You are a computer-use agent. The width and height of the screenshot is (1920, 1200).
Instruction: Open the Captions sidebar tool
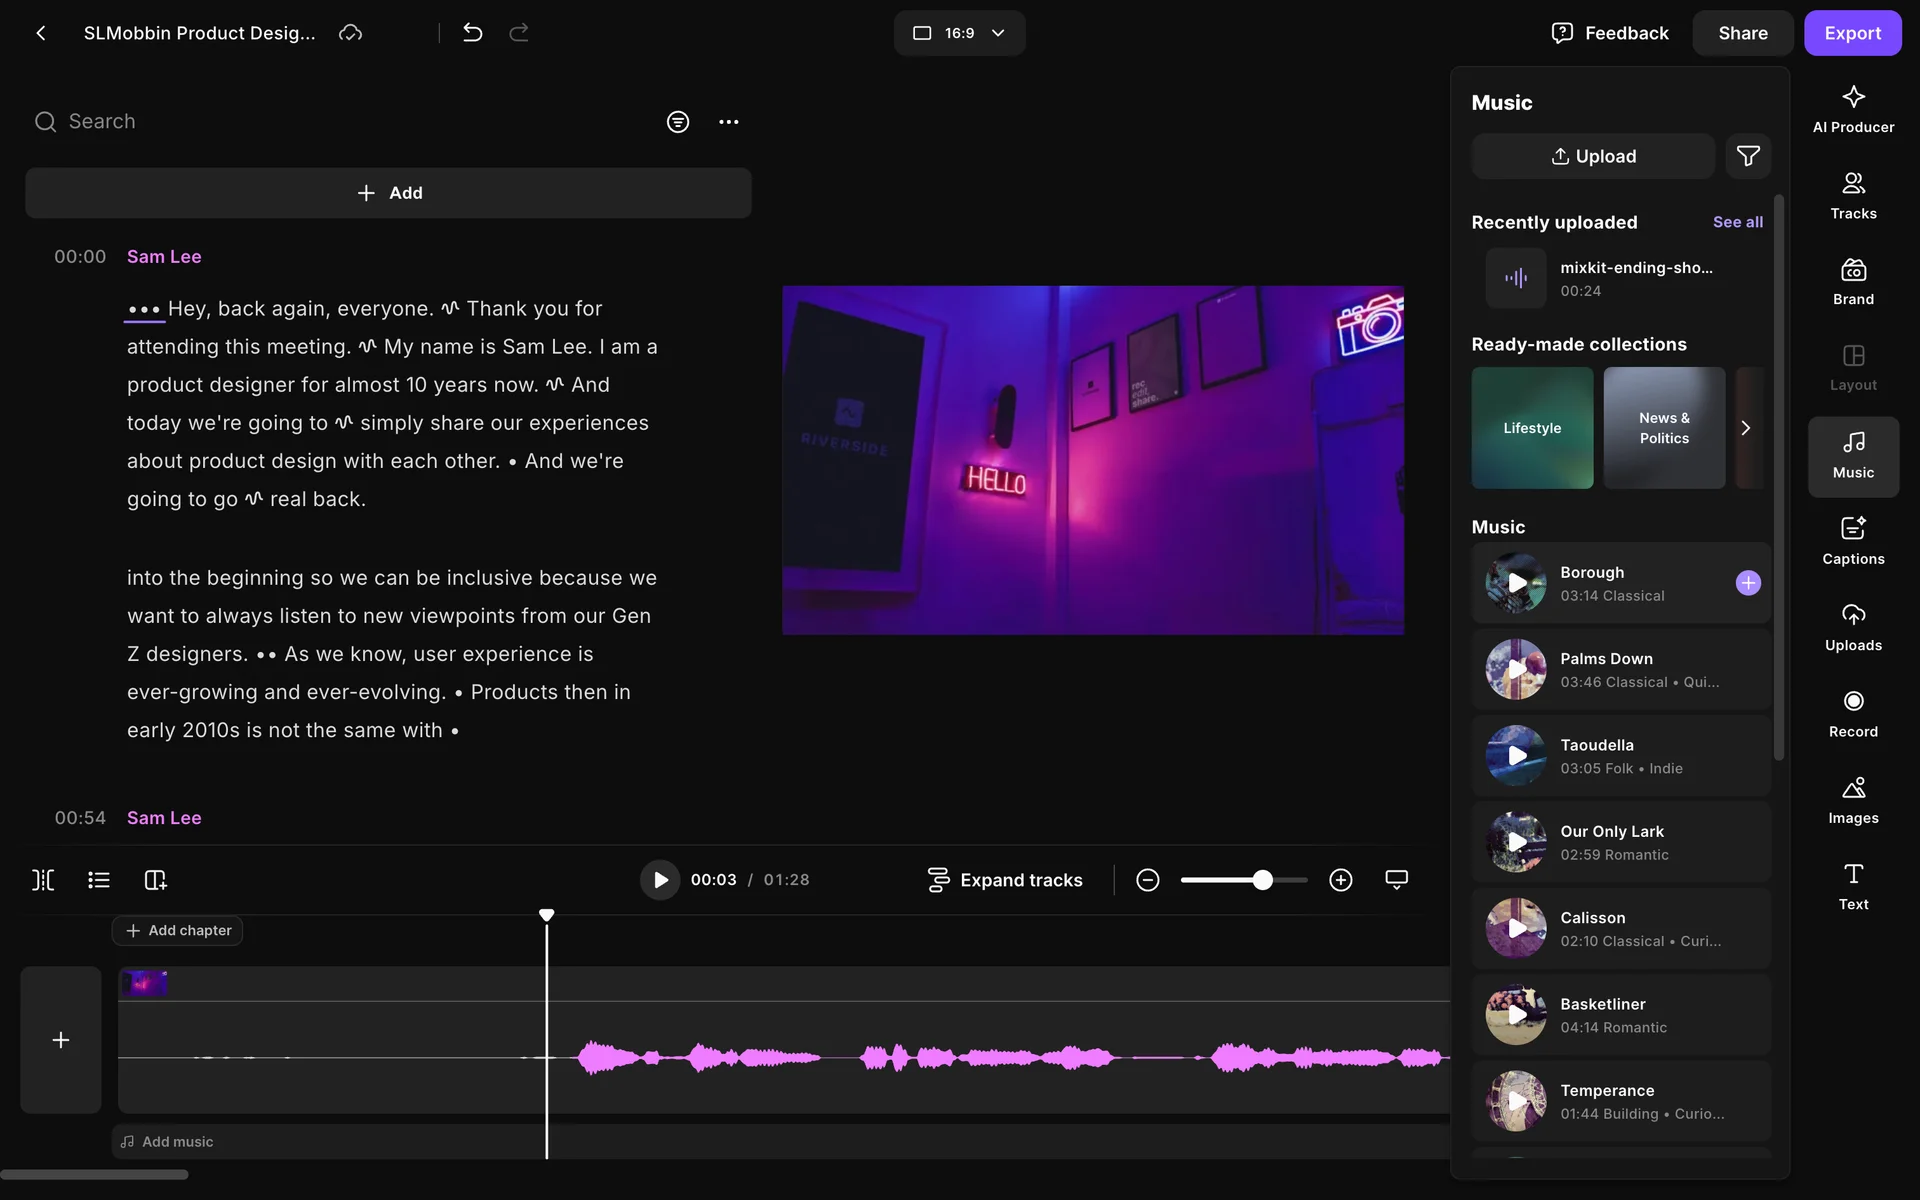tap(1852, 541)
